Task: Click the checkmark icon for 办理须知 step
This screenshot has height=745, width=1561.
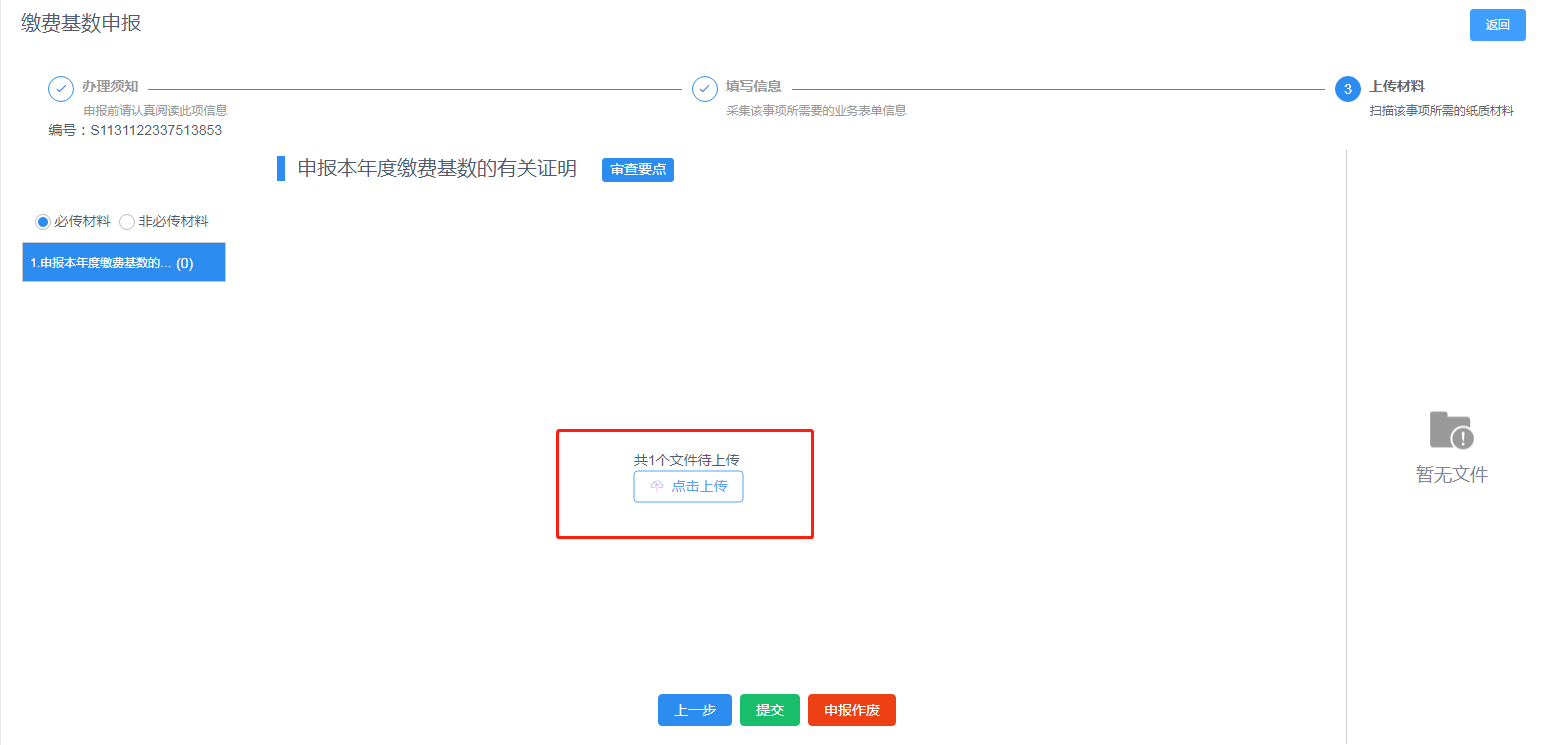Action: pos(61,88)
